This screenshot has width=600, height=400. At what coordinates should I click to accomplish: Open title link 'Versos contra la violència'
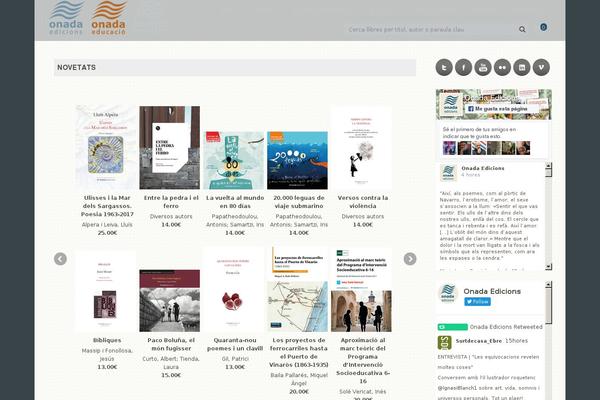pyautogui.click(x=363, y=202)
